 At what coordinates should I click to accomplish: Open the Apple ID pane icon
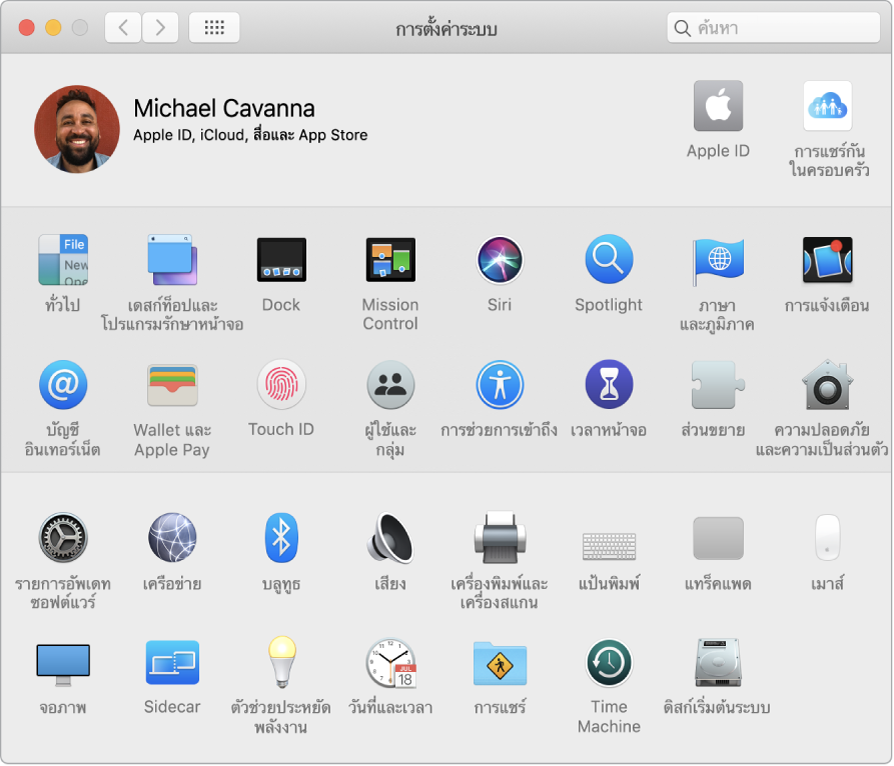click(x=718, y=106)
